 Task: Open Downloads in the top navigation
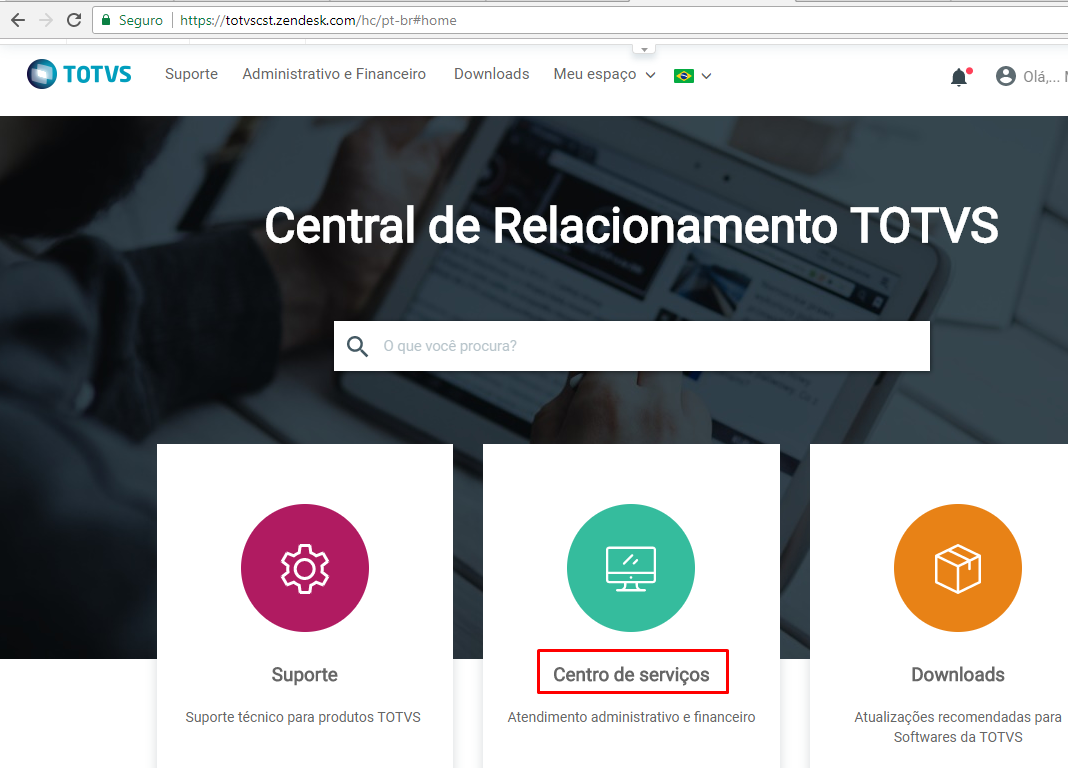pos(492,74)
